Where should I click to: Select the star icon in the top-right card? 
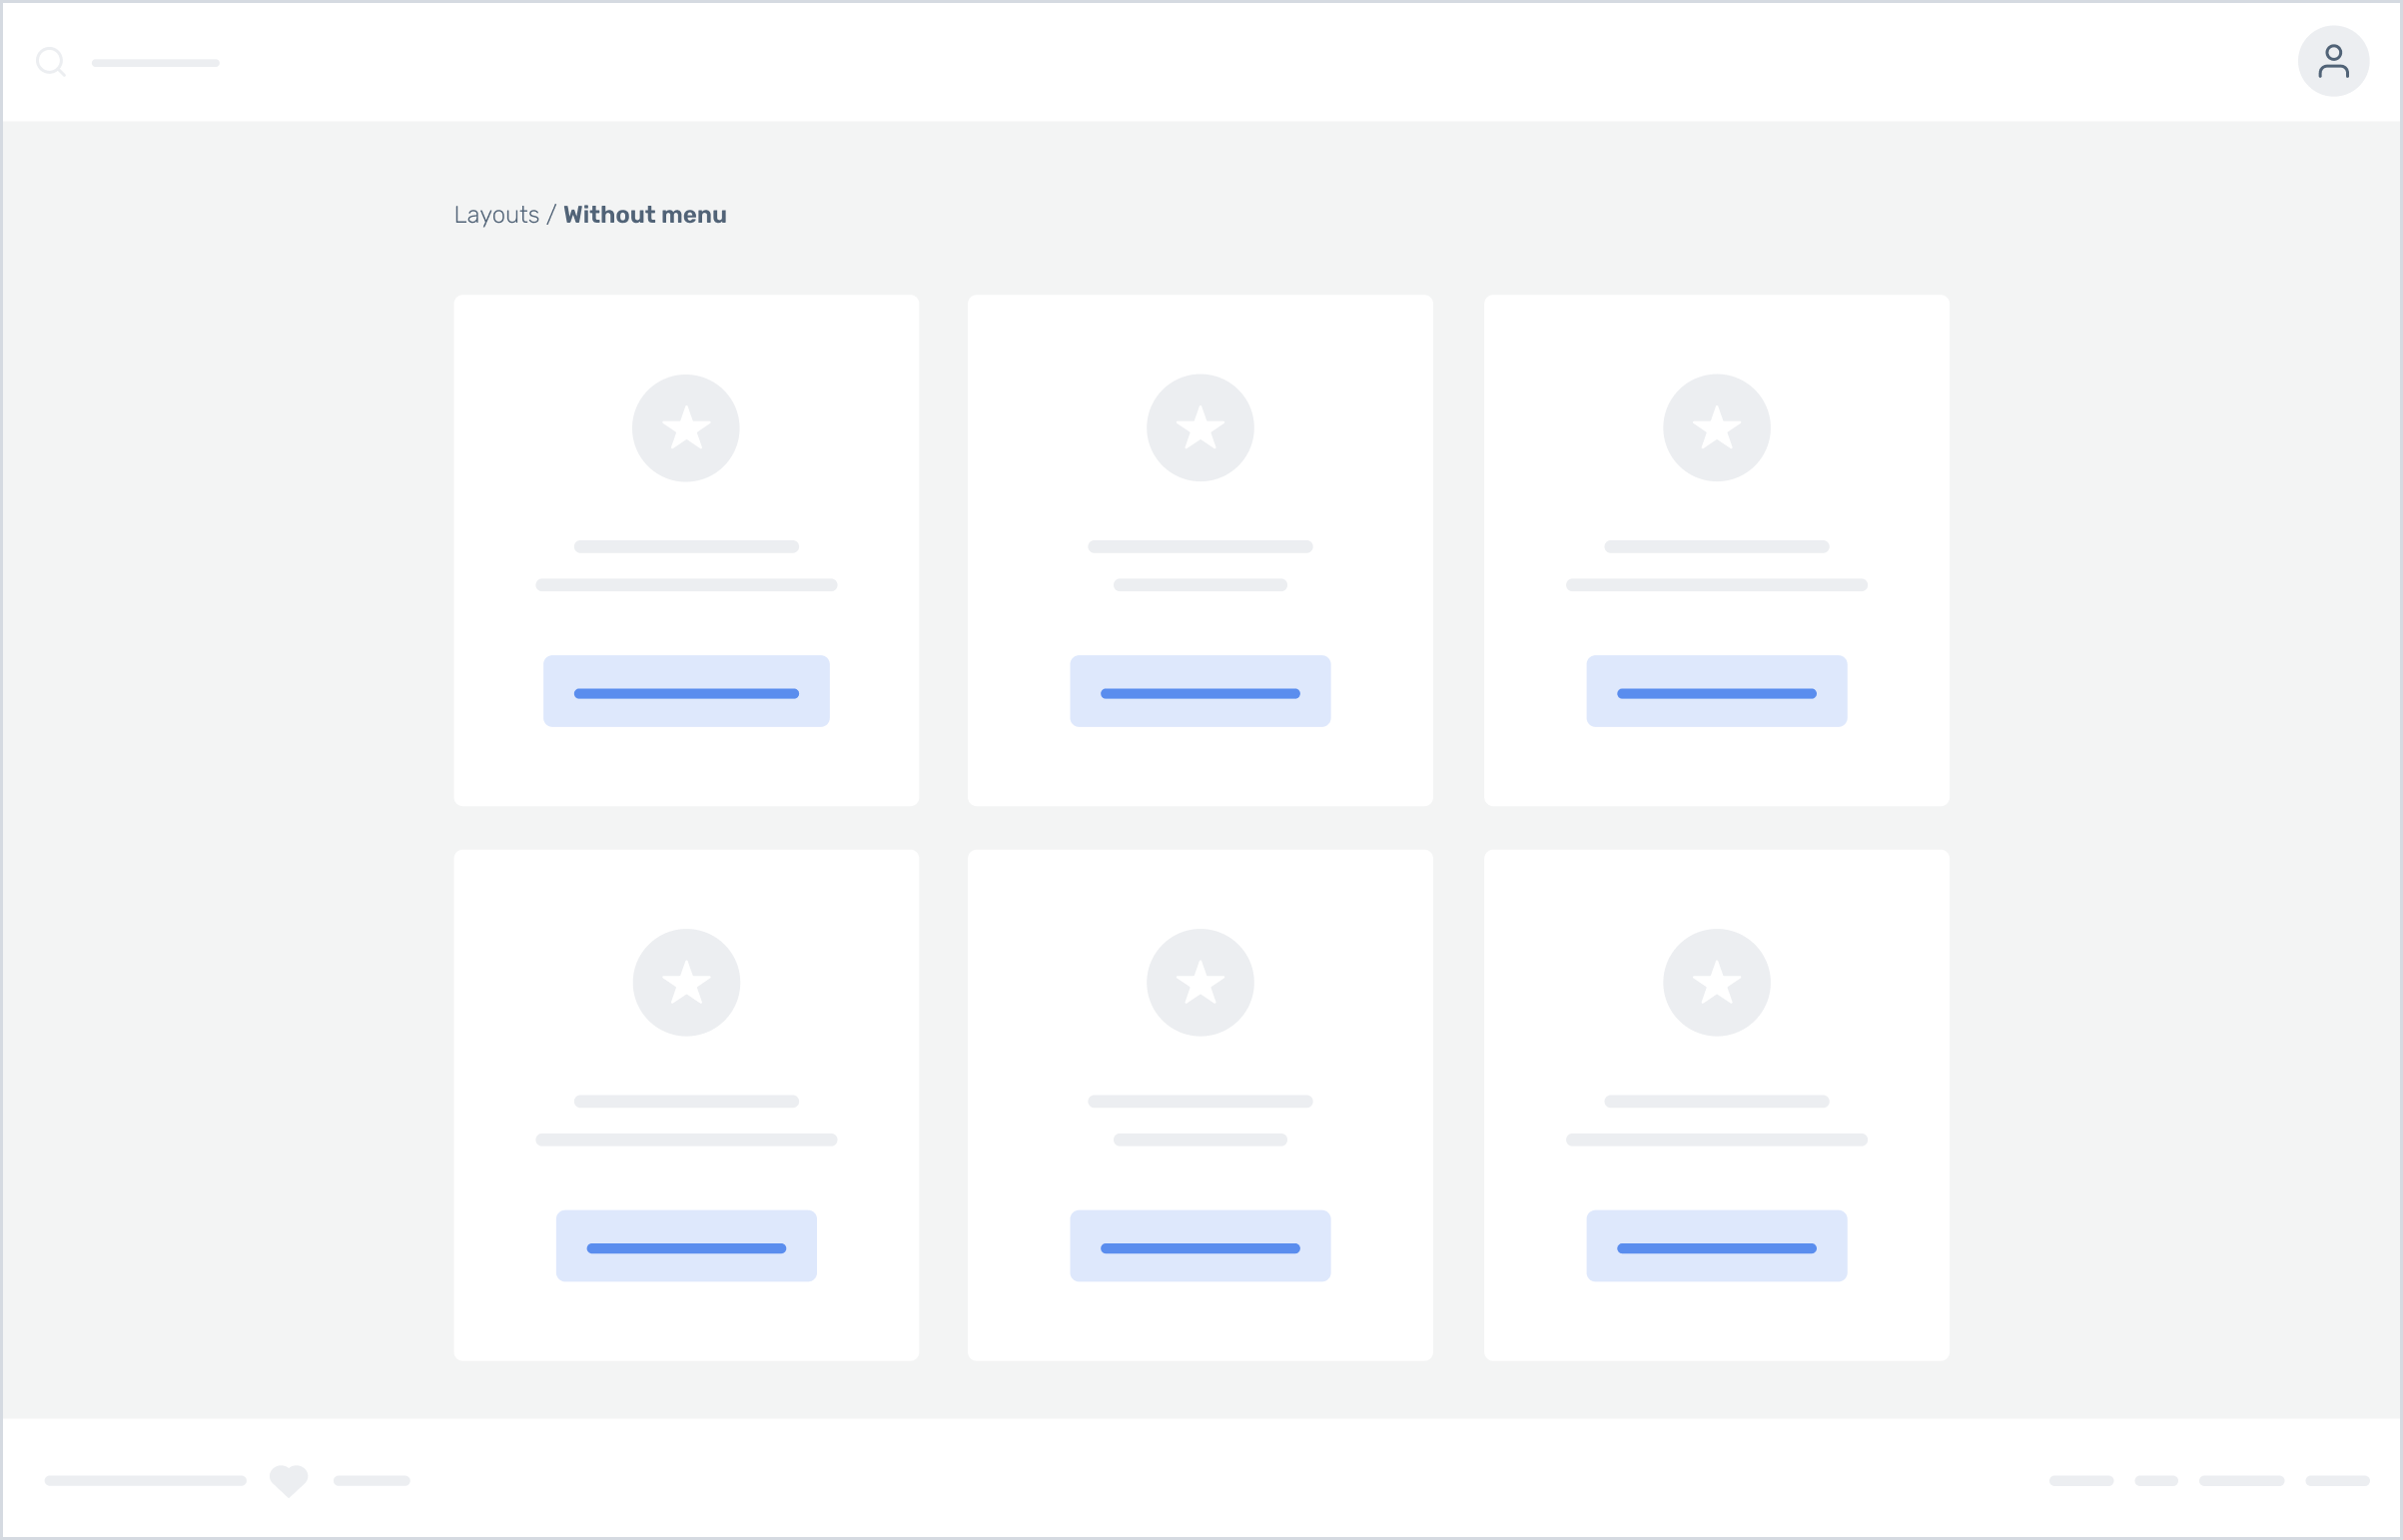coord(1716,427)
